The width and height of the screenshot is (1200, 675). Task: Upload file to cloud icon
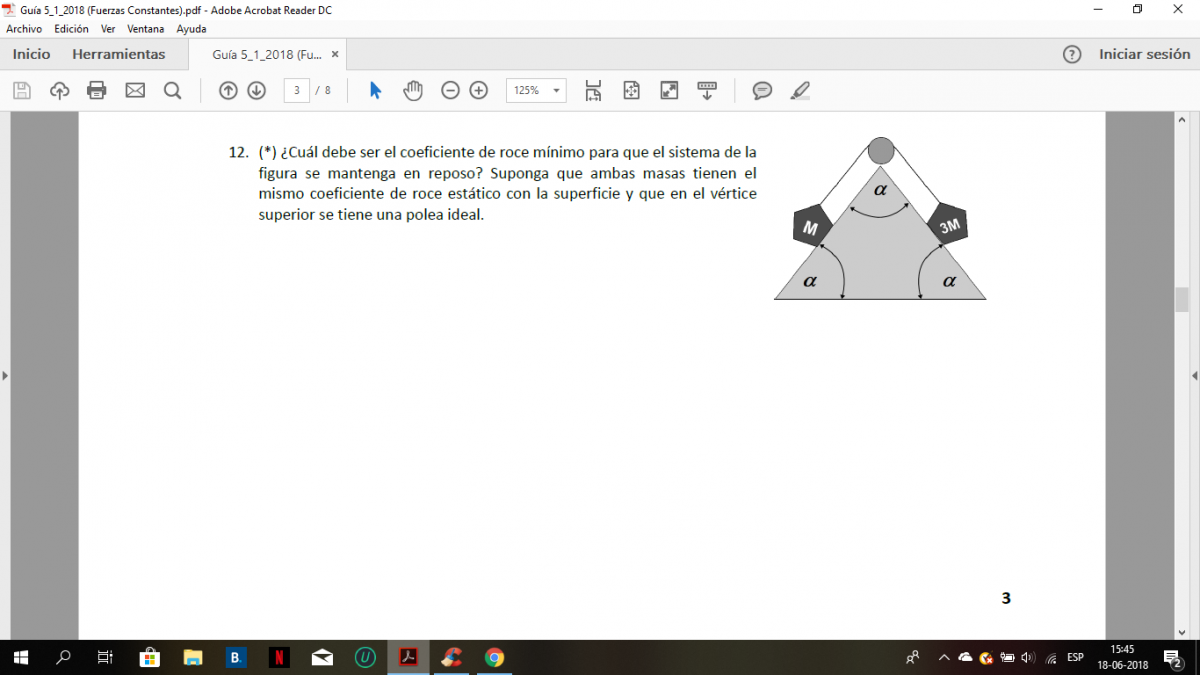point(60,91)
